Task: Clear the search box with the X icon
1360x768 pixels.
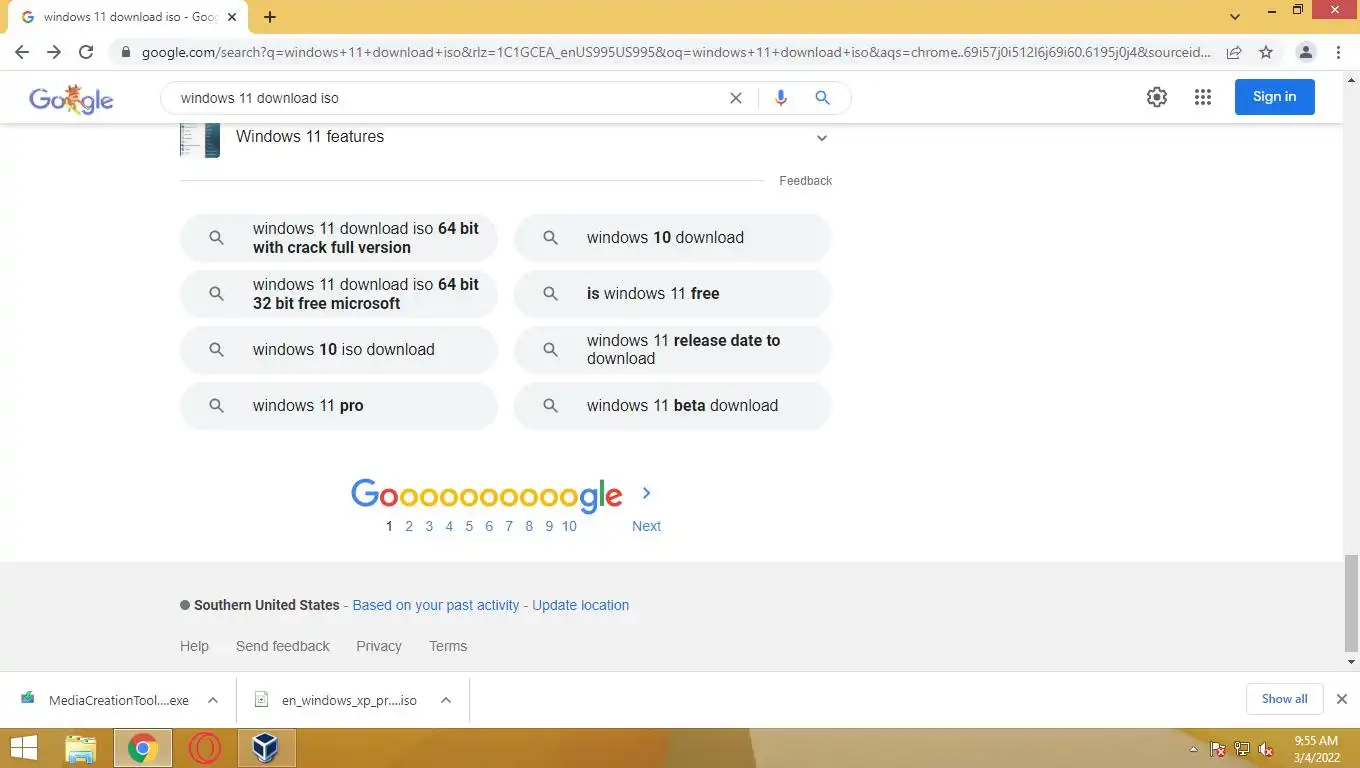Action: (x=736, y=98)
